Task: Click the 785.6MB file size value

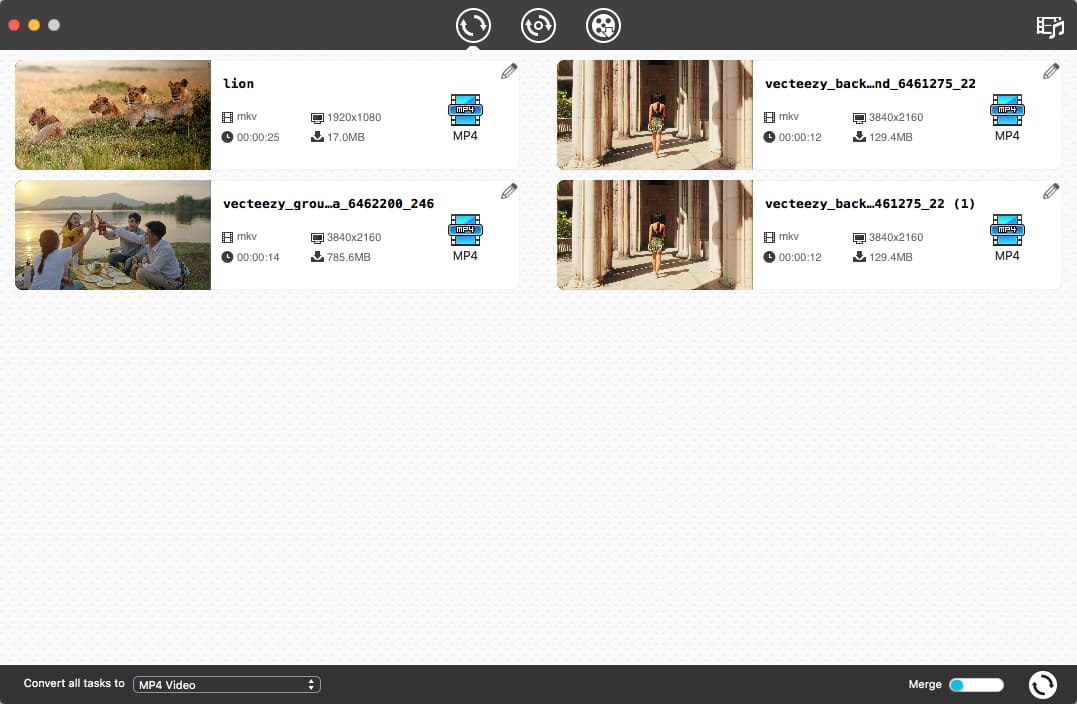Action: click(x=348, y=258)
